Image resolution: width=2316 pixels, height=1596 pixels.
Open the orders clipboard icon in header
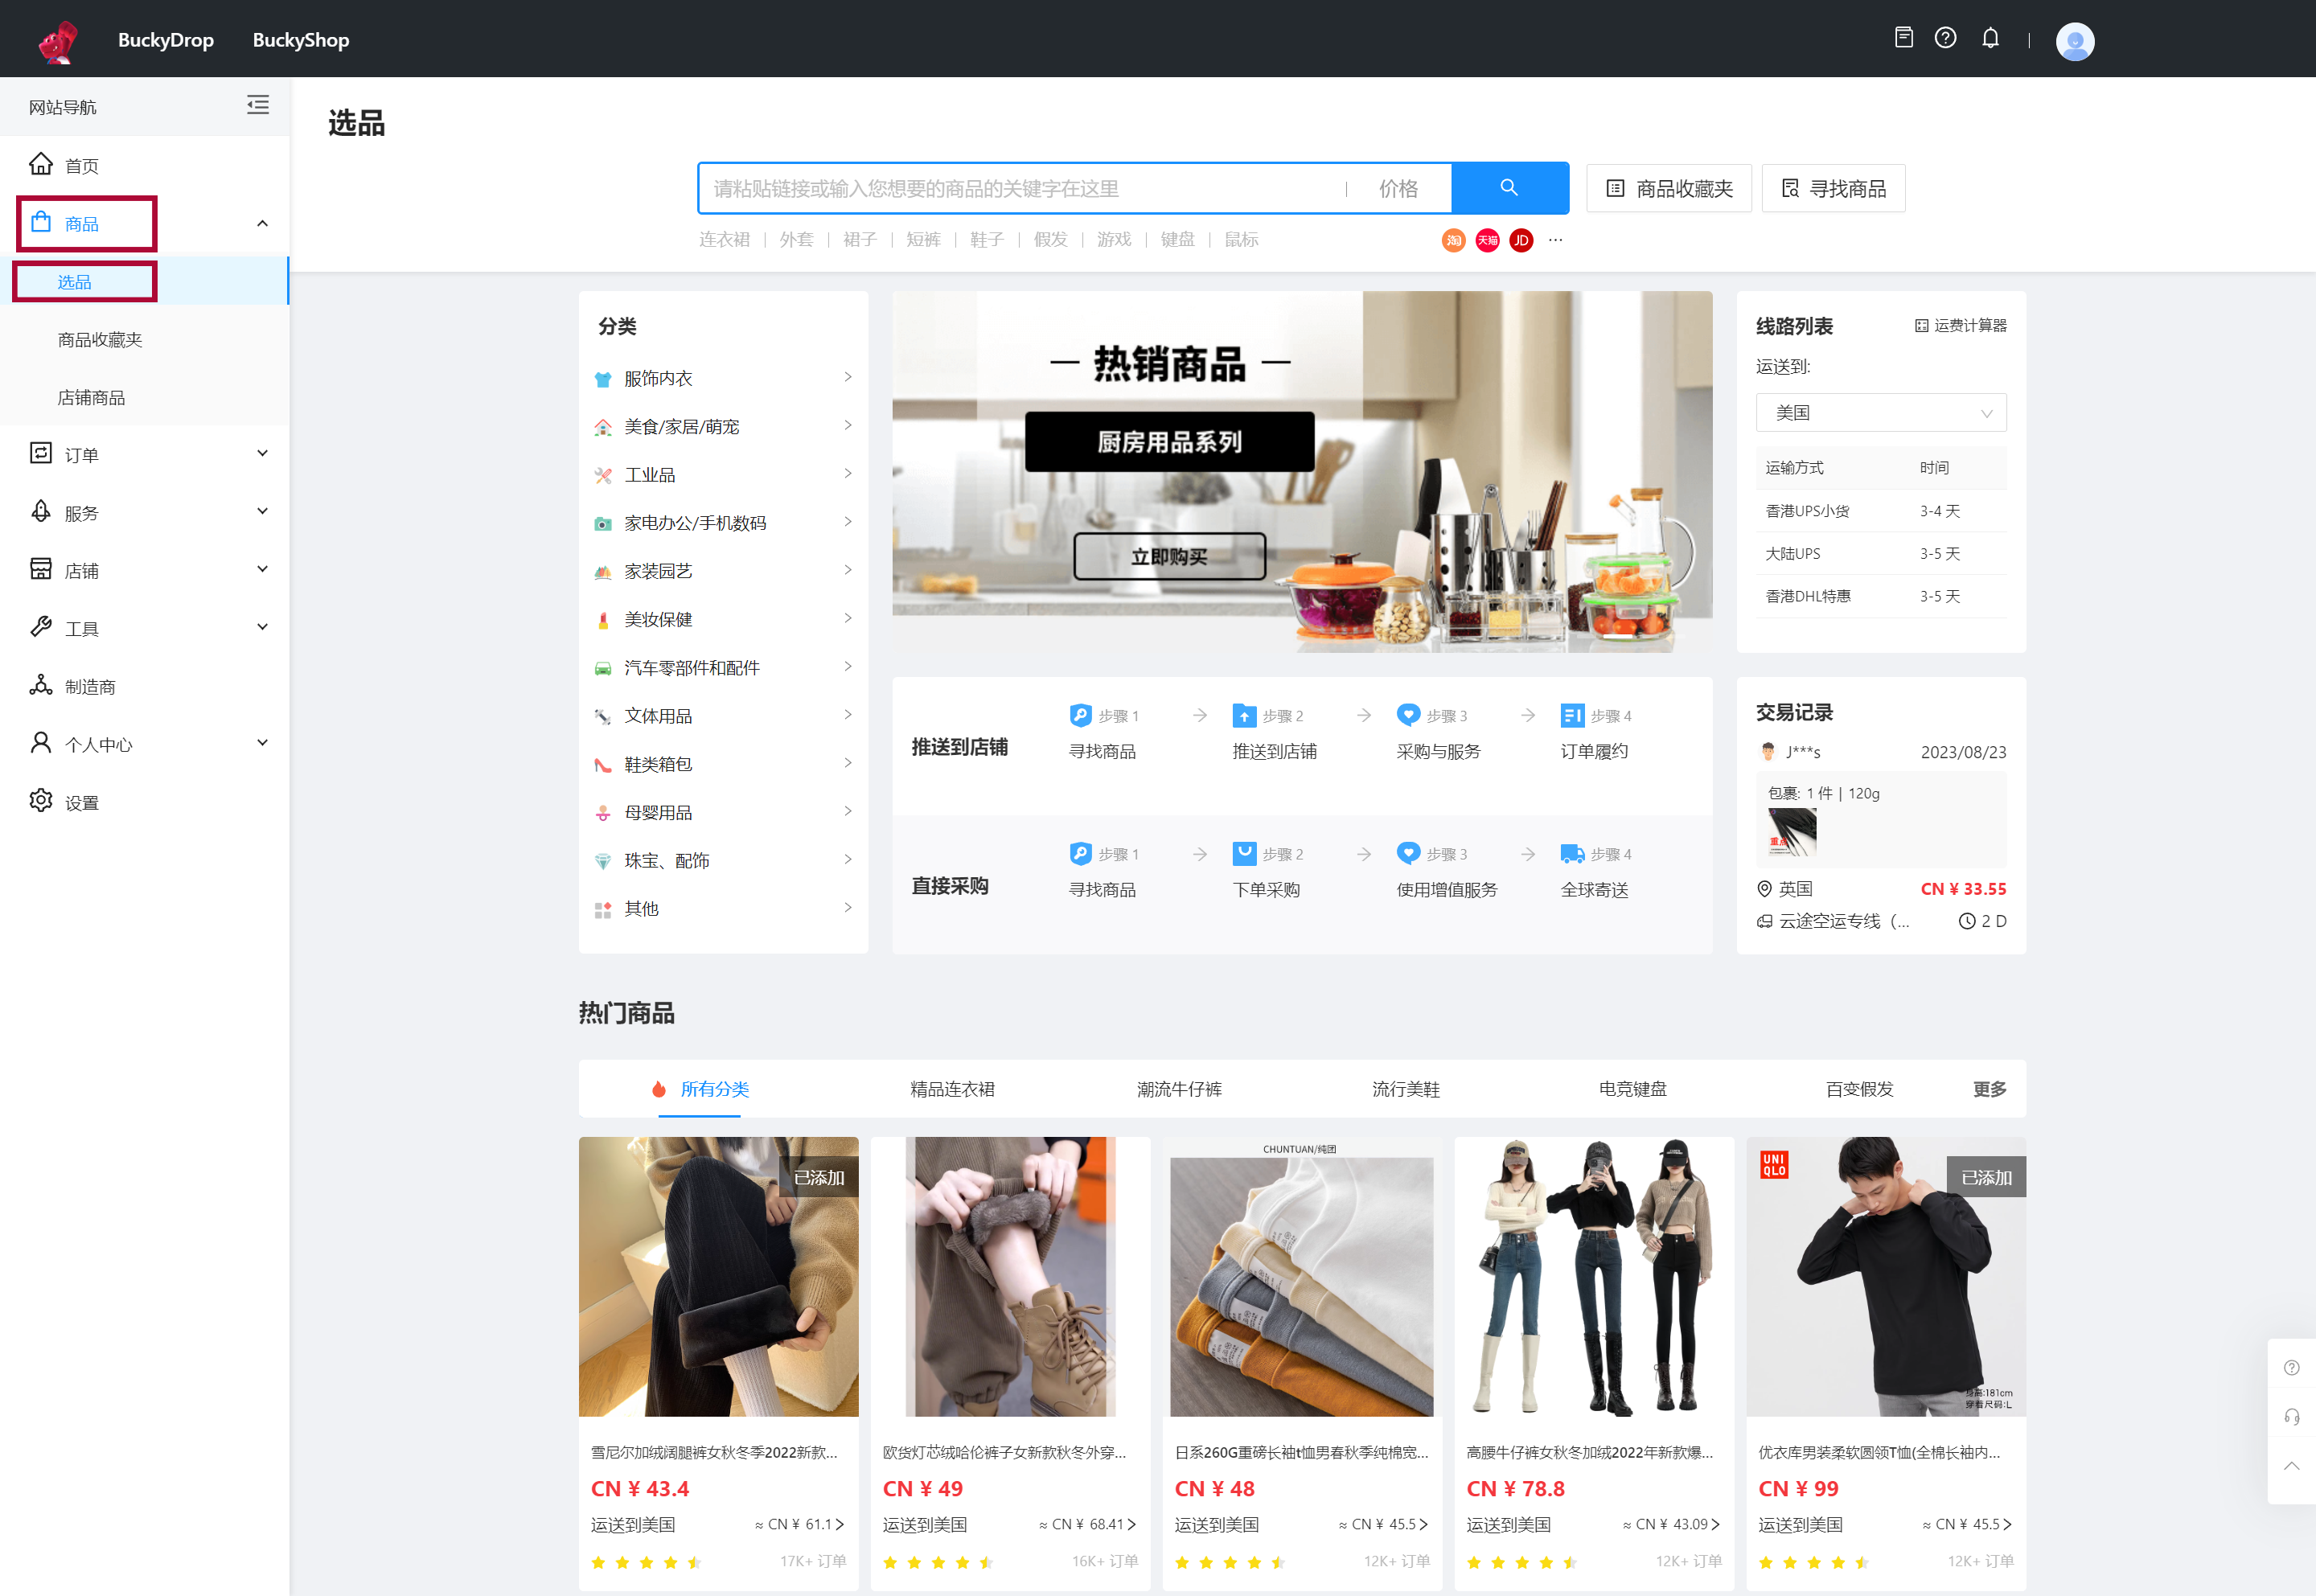(1903, 38)
